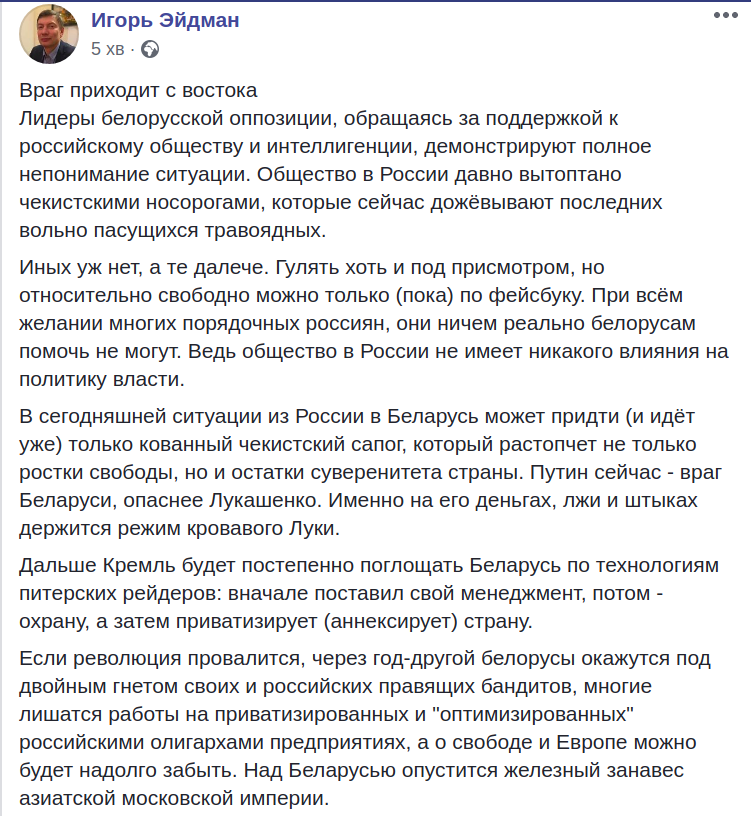This screenshot has height=816, width=751.
Task: Open the author name link Игорь Эйдман
Action: point(165,20)
